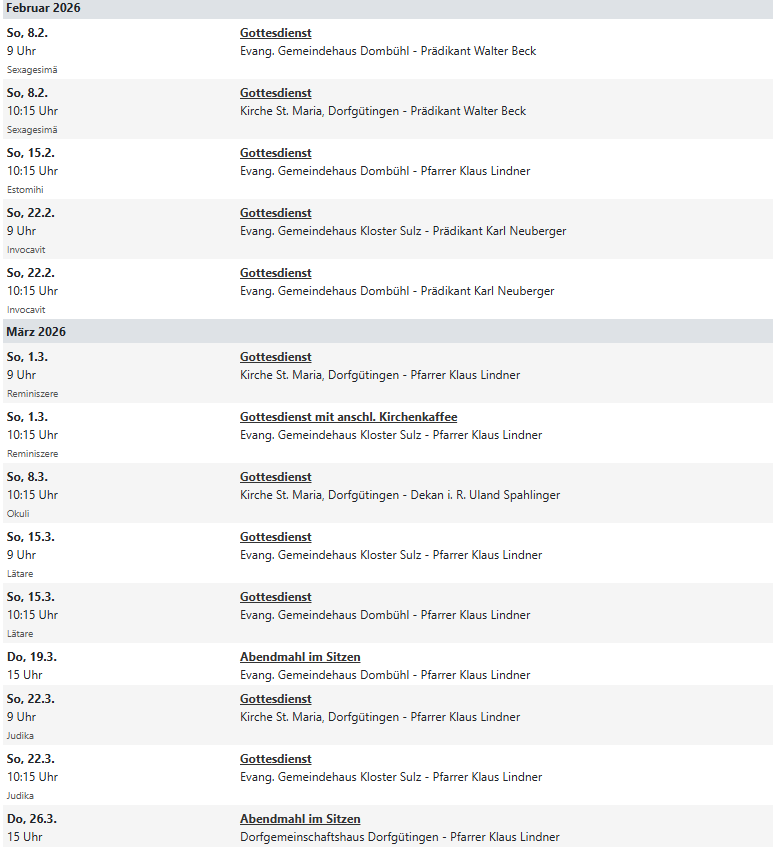The height and width of the screenshot is (850, 778).
Task: Click the 15.3. Gottesdienst at 9 Uhr
Action: (x=275, y=537)
